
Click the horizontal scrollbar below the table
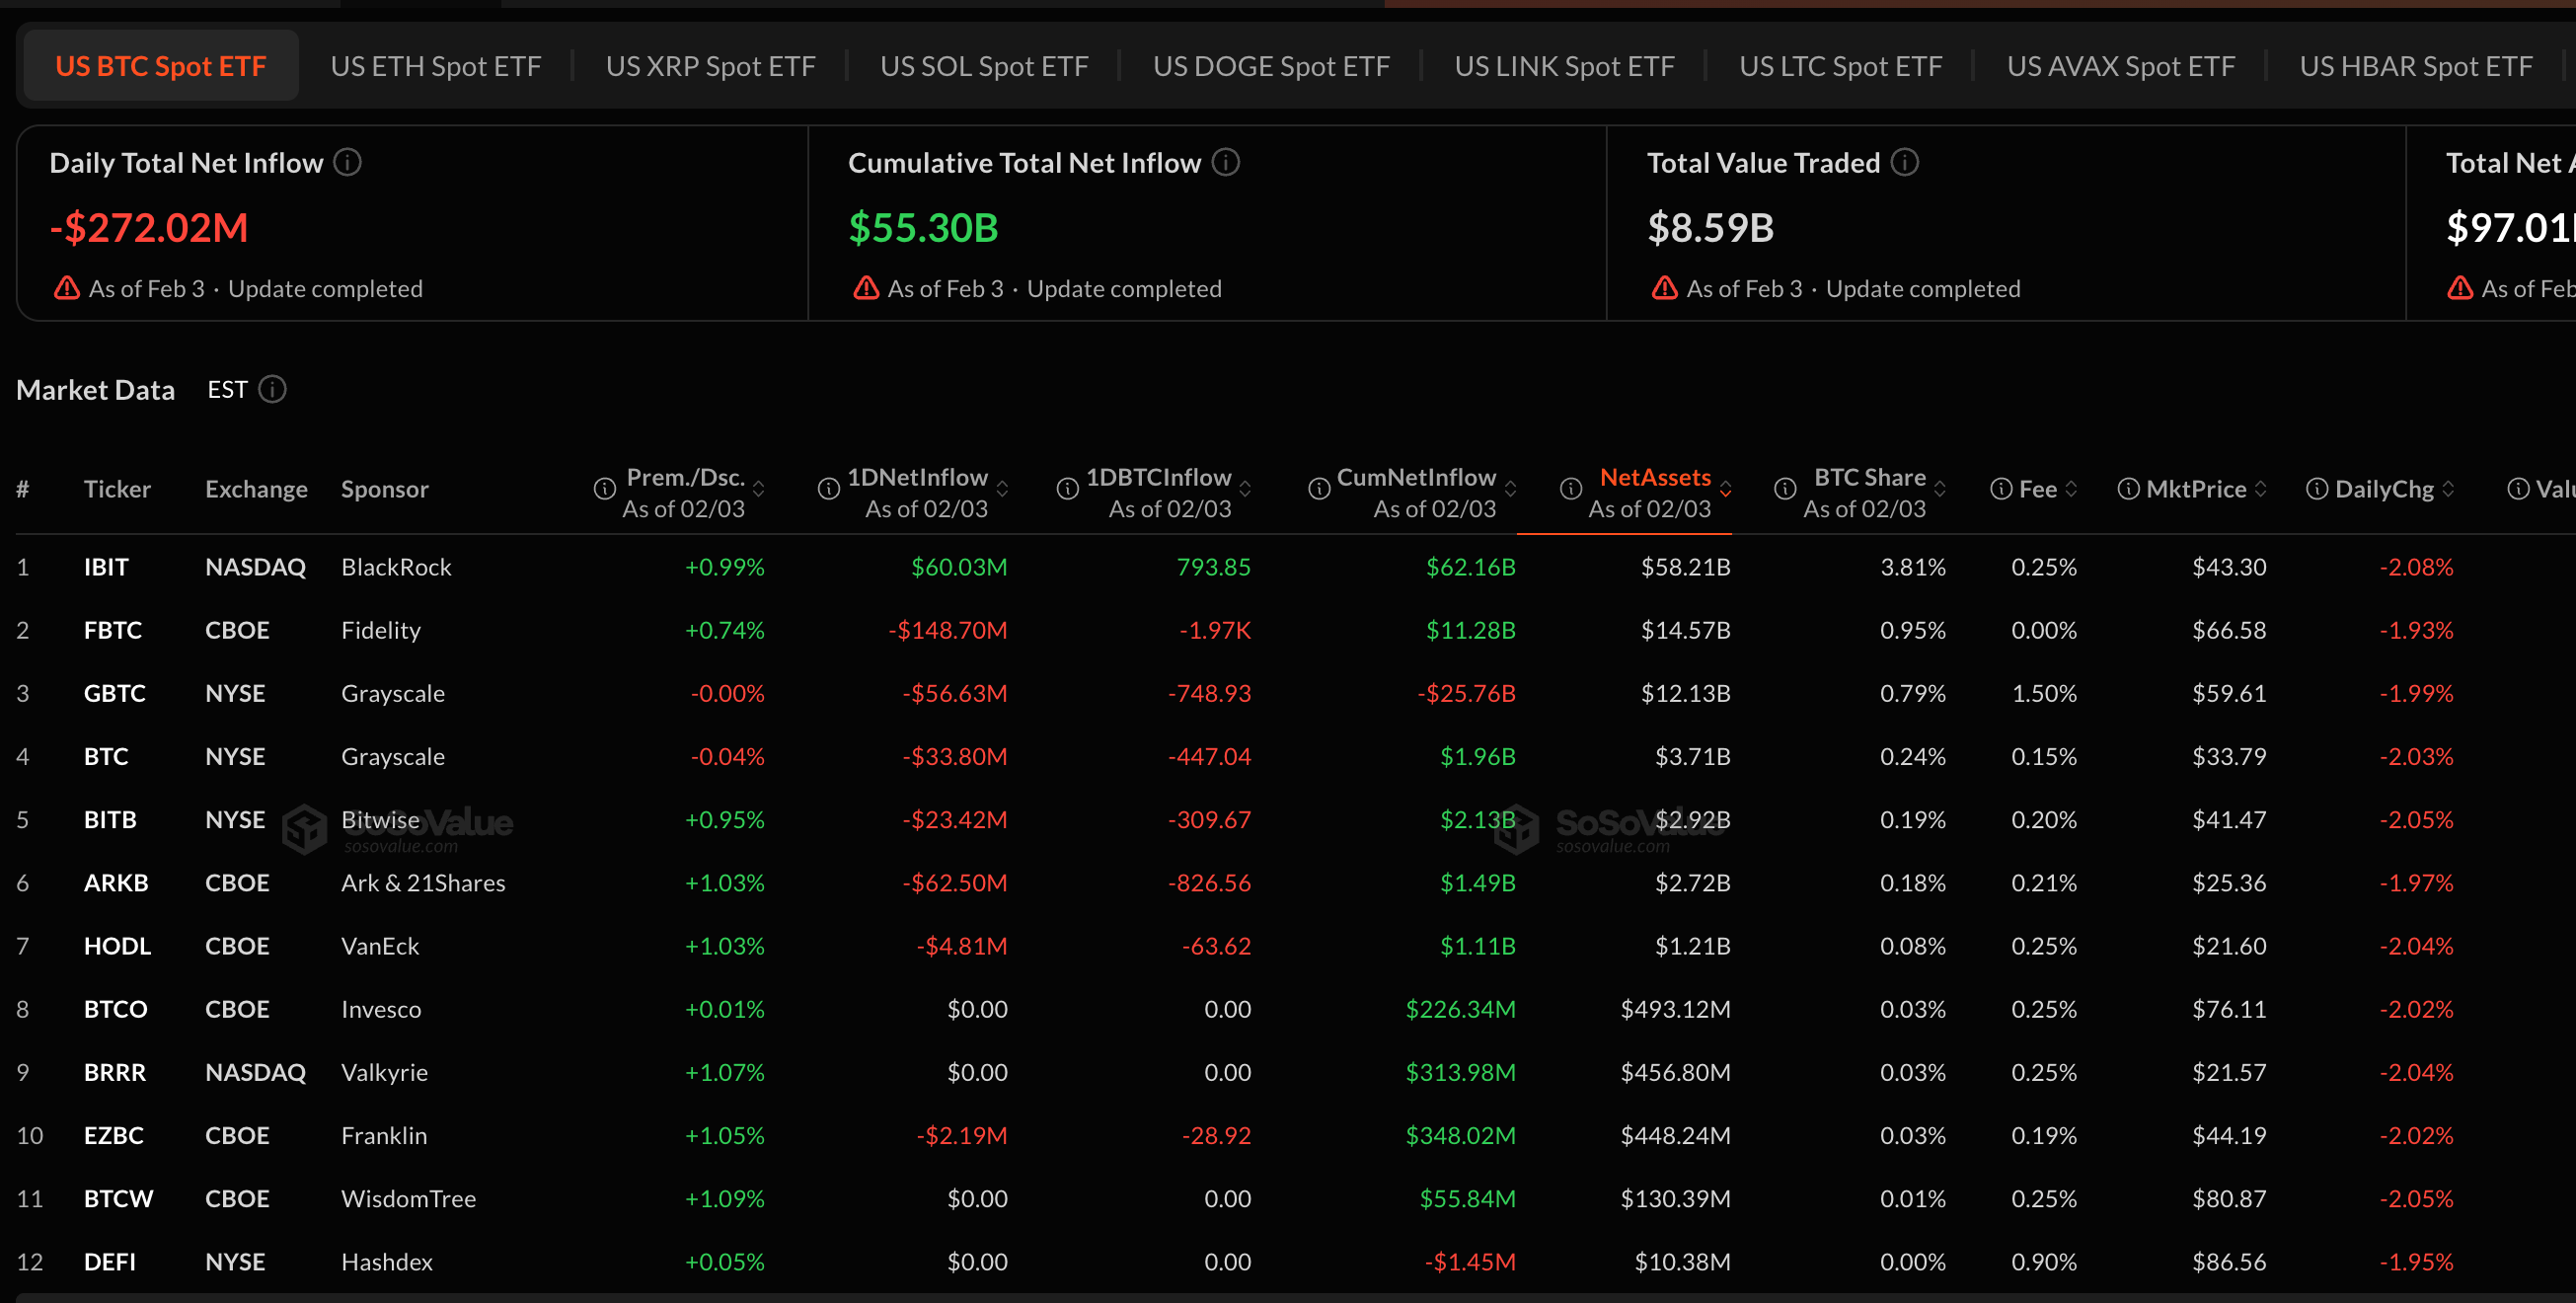[1288, 1297]
